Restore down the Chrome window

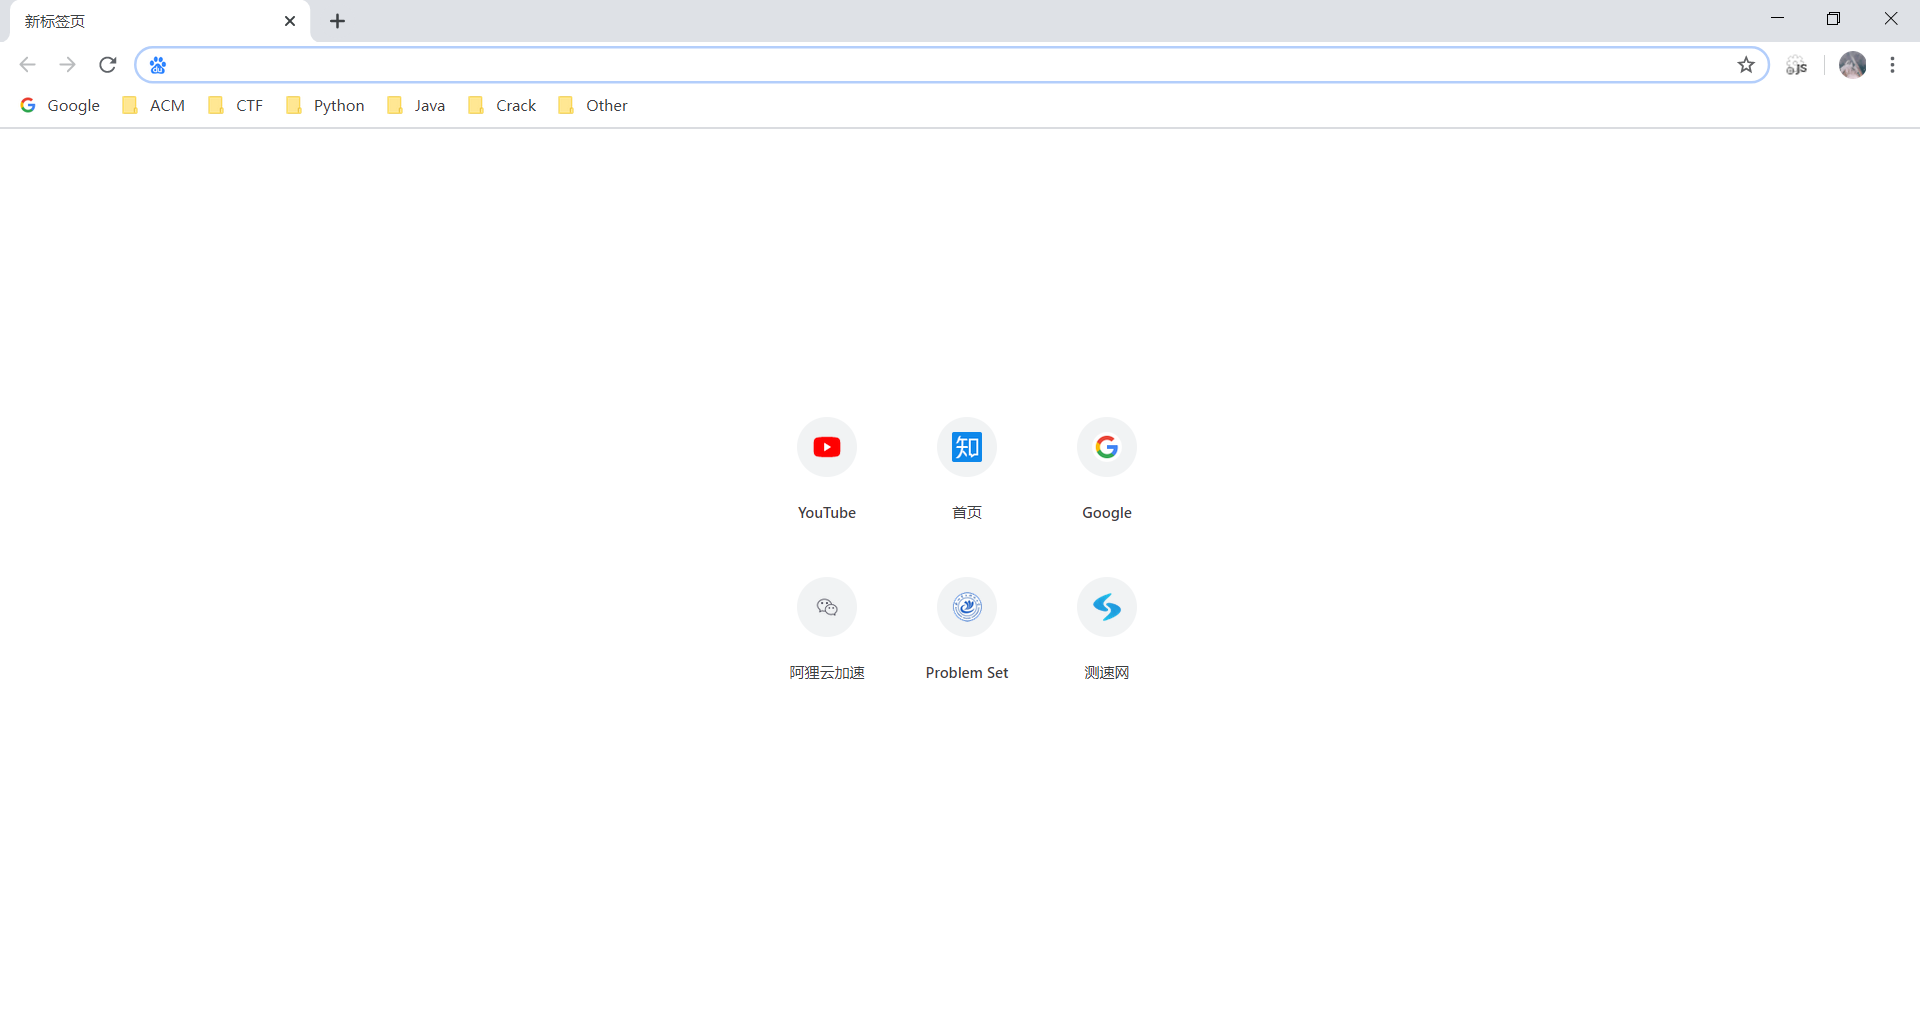[1833, 19]
